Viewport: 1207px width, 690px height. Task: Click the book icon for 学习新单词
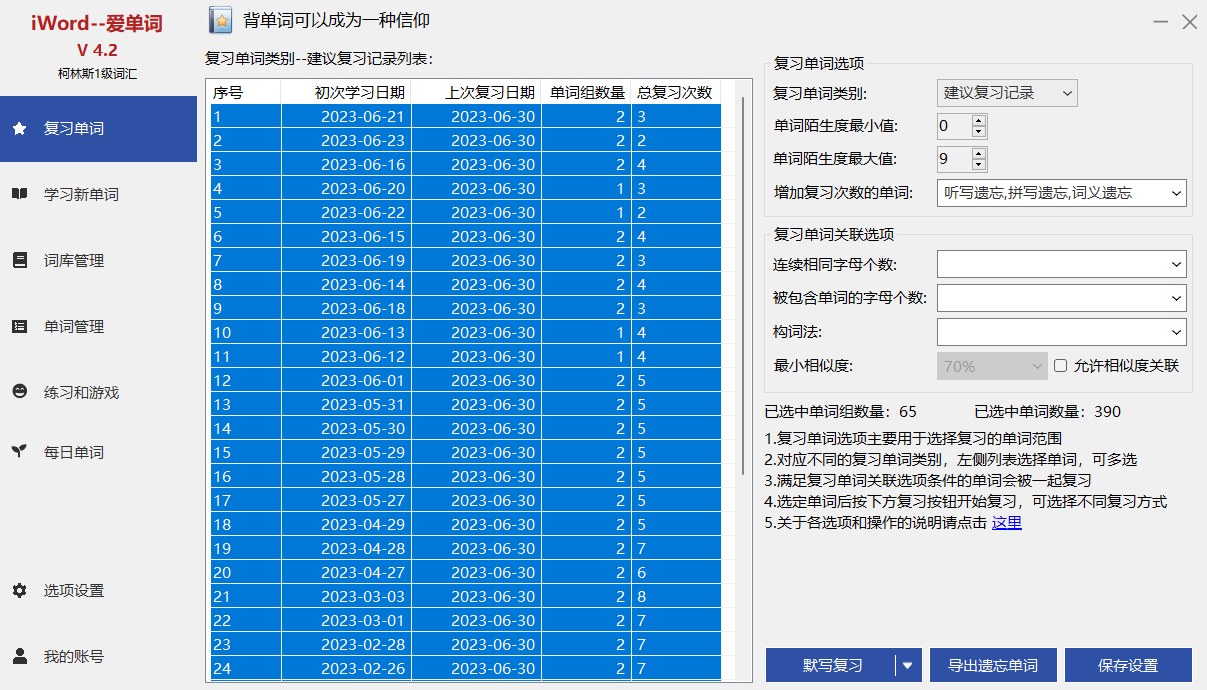click(19, 194)
